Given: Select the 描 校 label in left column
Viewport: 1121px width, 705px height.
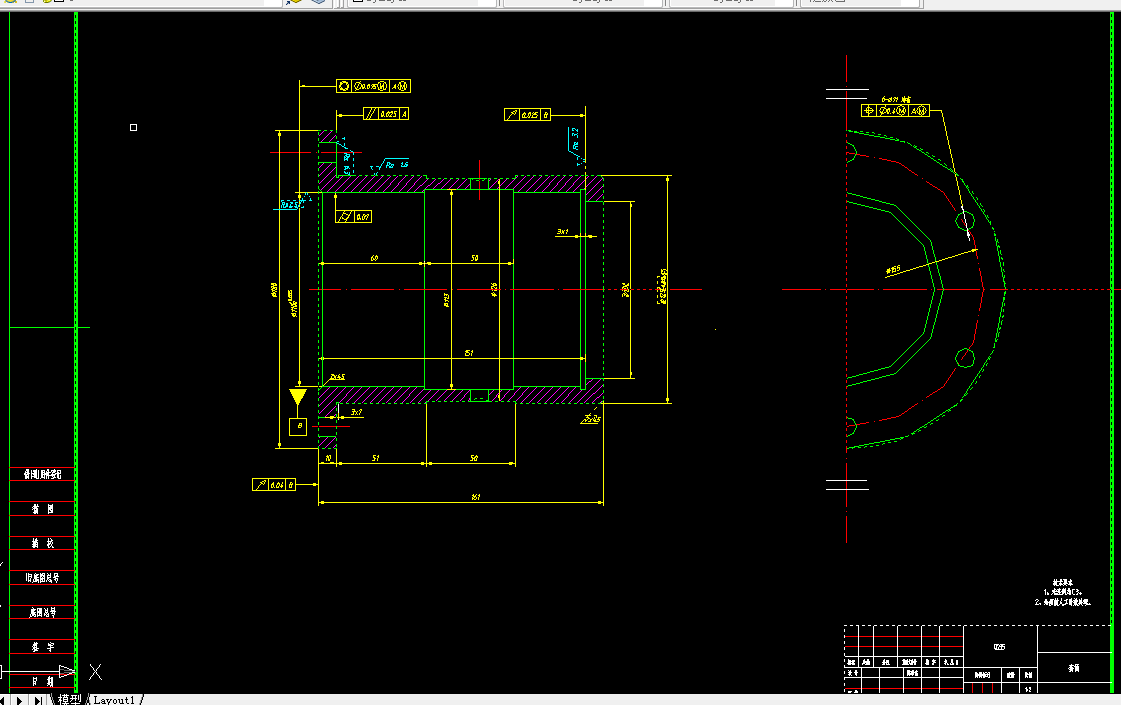Looking at the screenshot, I should coord(42,543).
